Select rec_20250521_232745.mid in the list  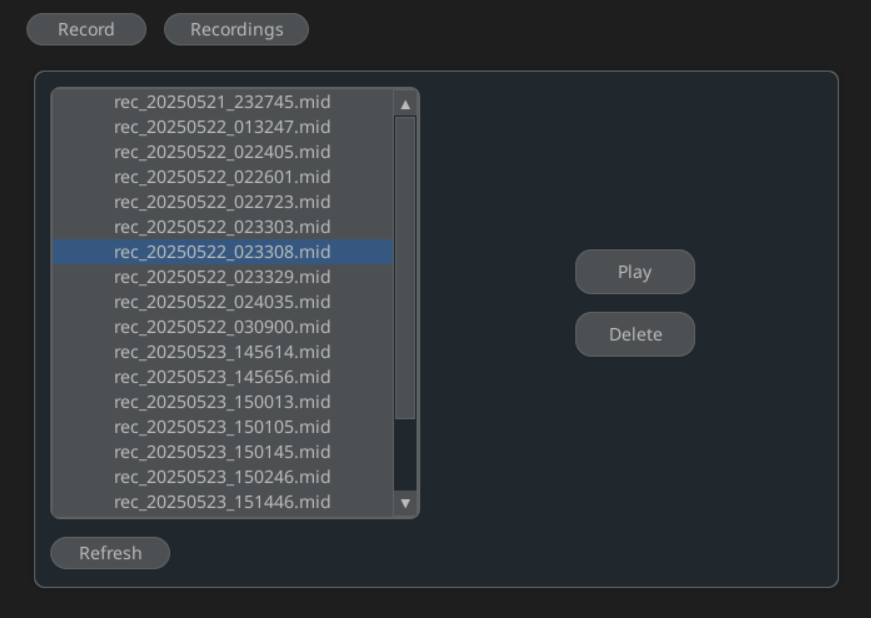click(x=222, y=102)
